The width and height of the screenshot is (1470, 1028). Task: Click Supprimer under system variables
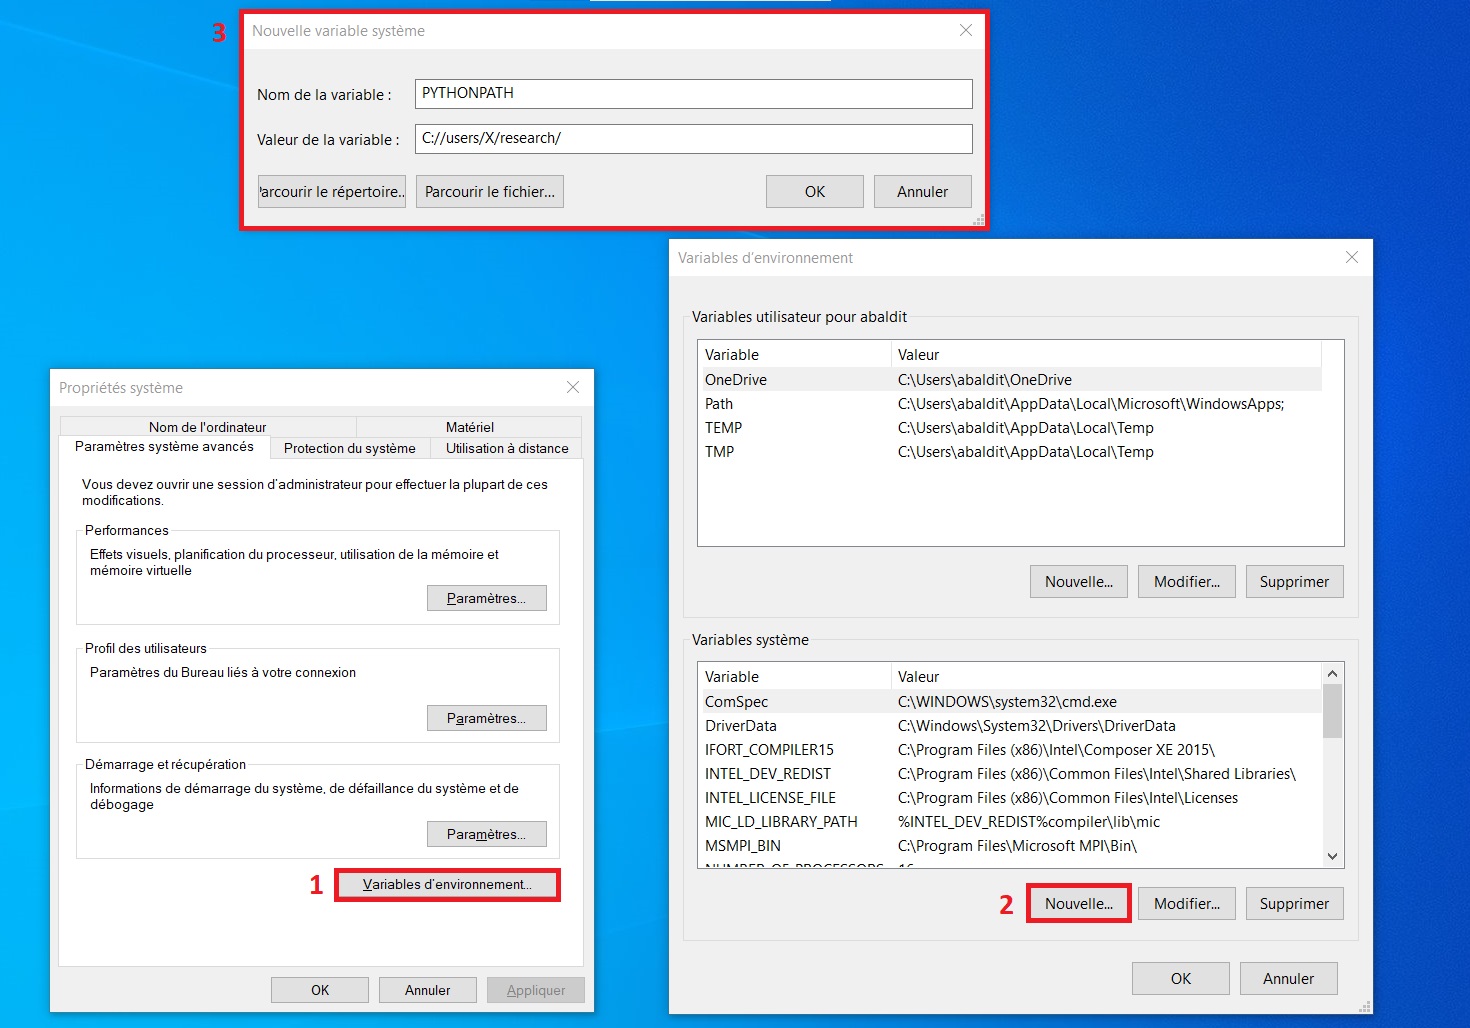pos(1294,904)
